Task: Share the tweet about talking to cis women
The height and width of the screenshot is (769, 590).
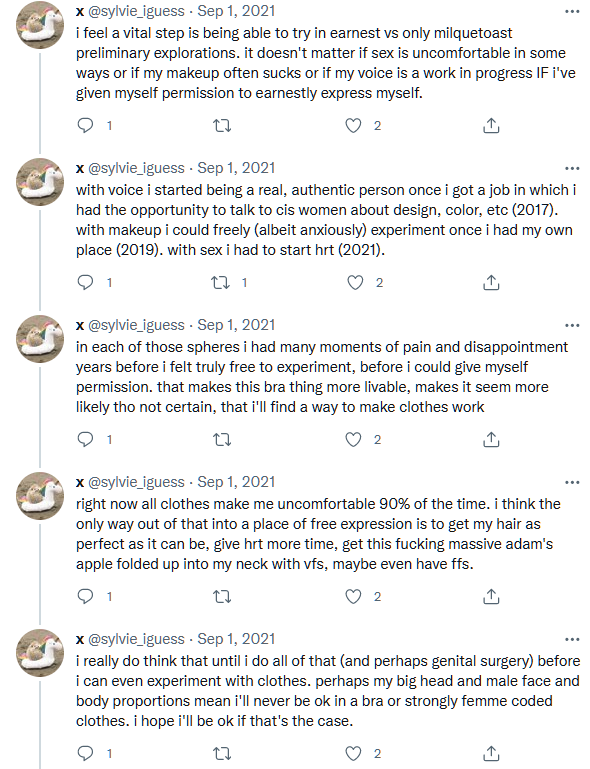Action: (491, 282)
